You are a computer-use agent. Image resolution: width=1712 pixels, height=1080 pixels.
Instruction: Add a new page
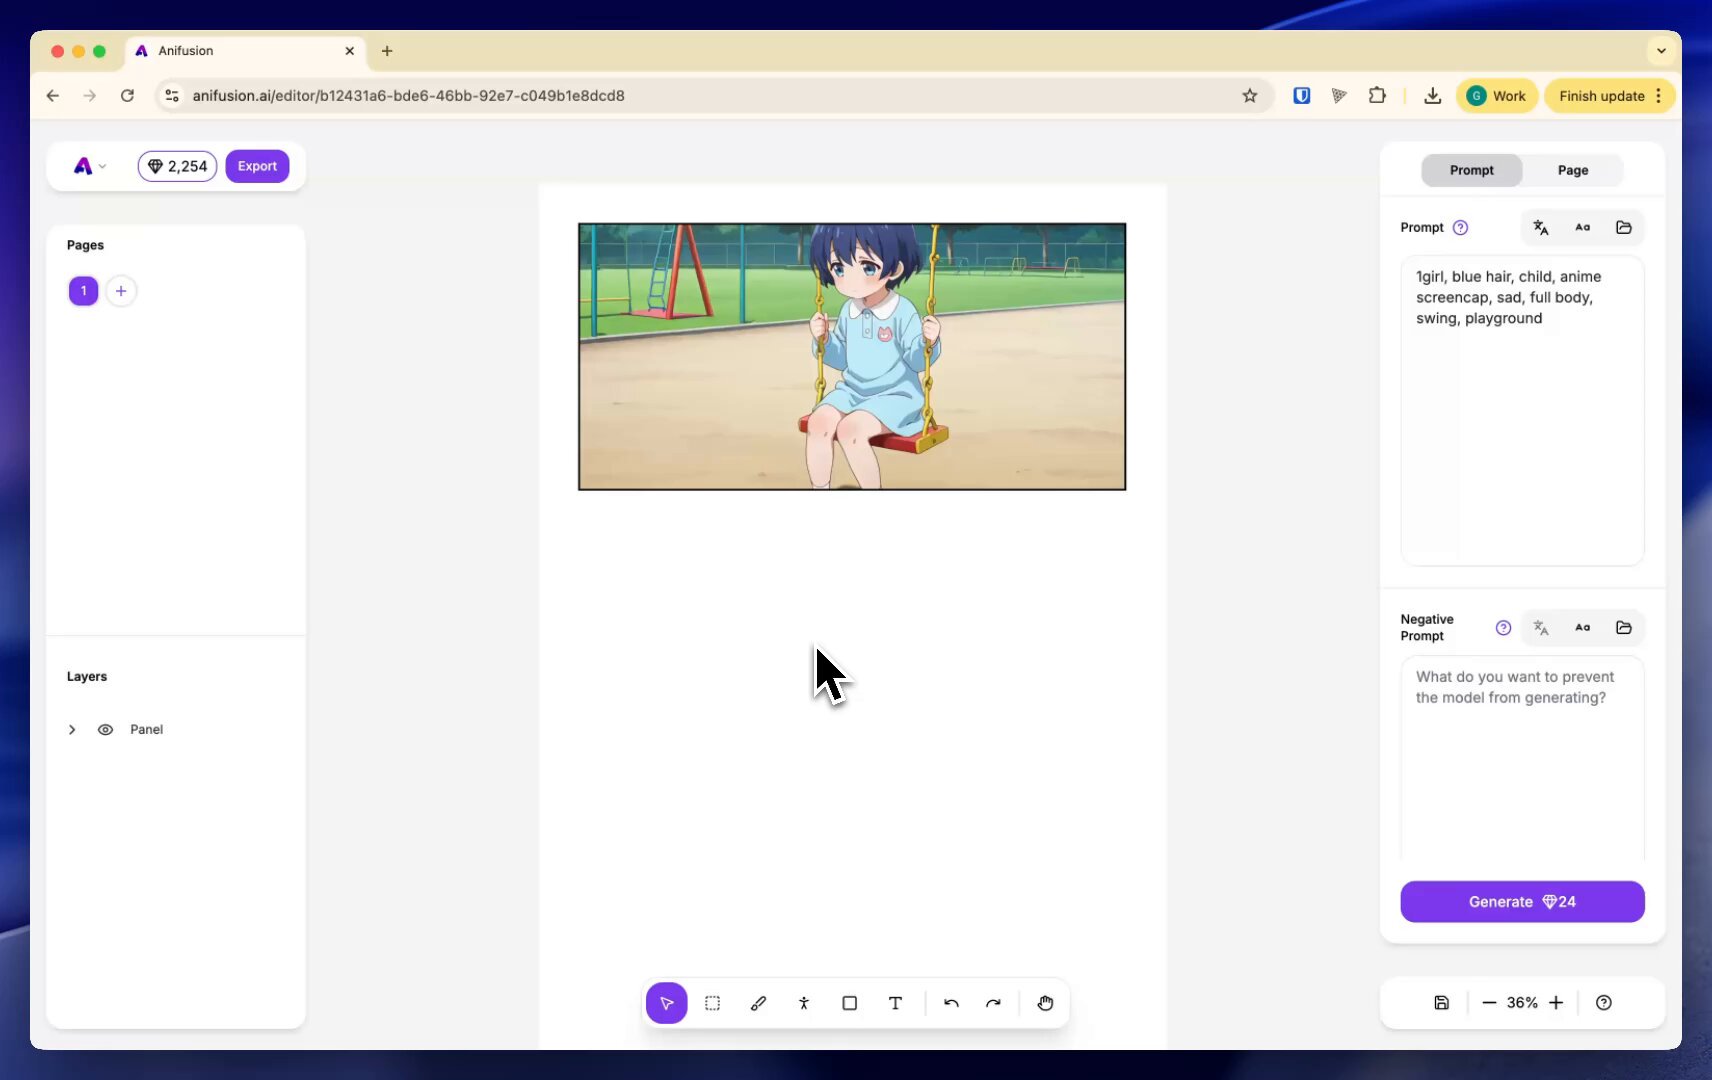pyautogui.click(x=121, y=291)
